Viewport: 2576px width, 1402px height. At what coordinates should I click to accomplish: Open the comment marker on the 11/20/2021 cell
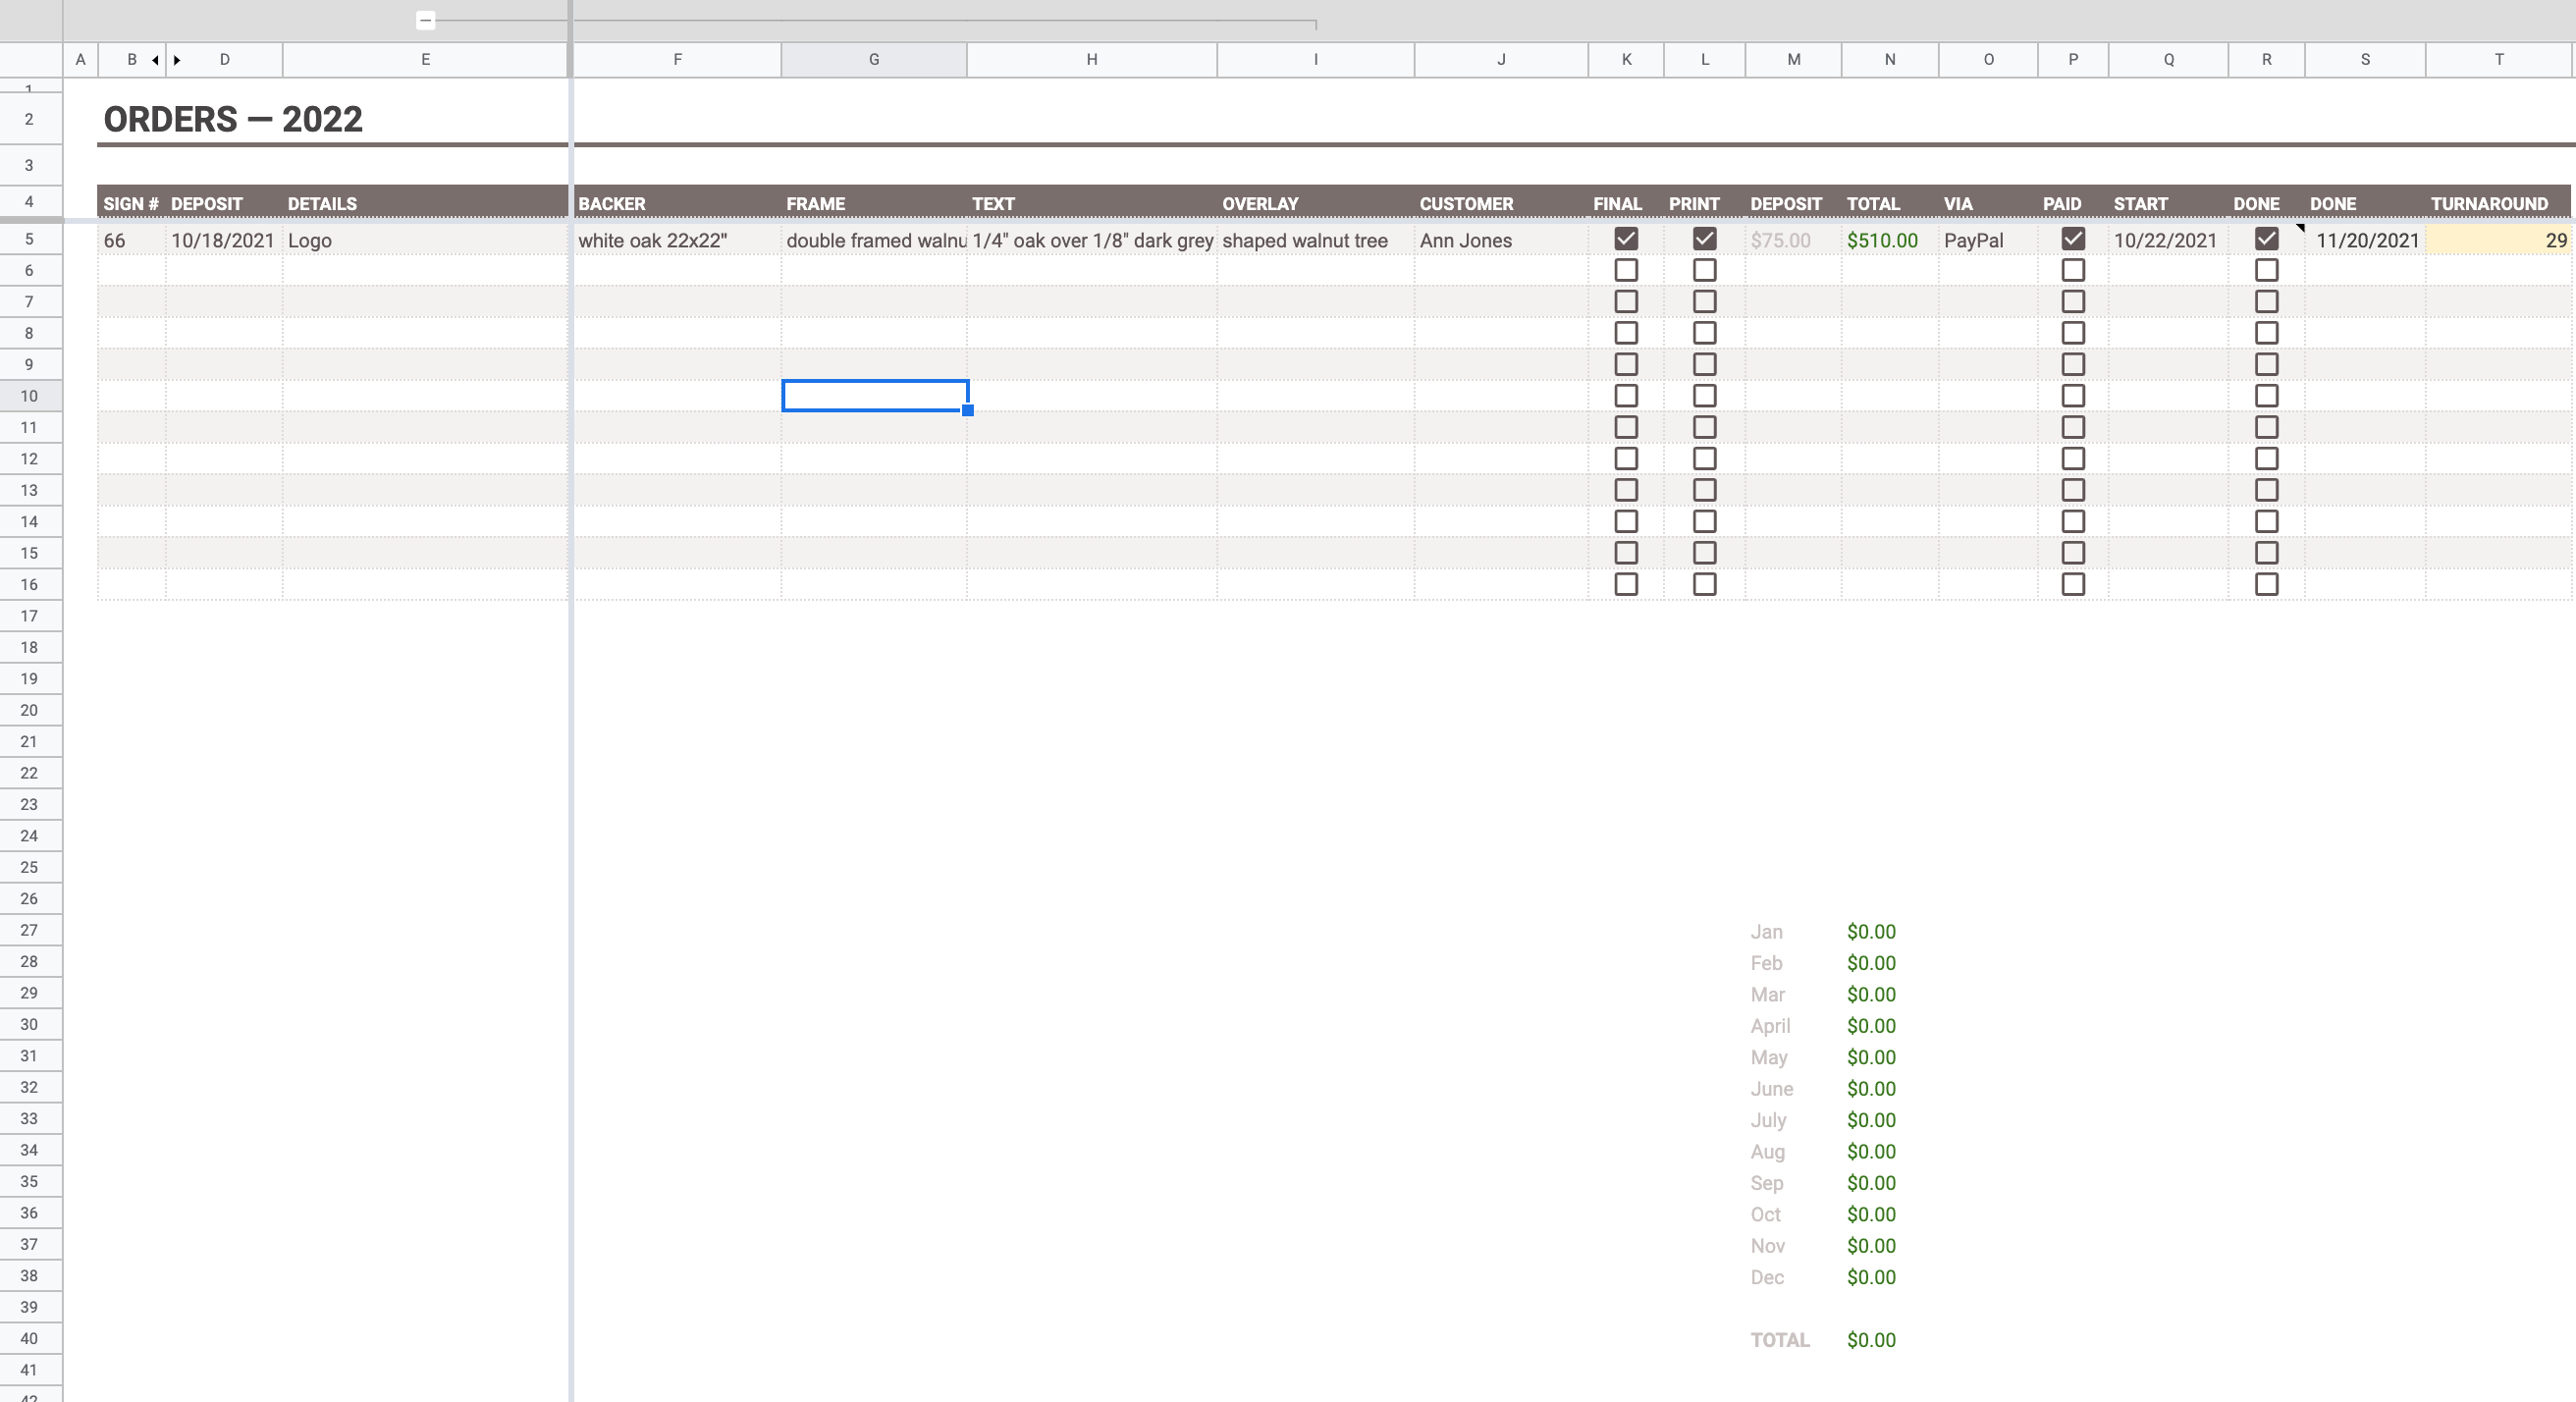[x=2299, y=230]
